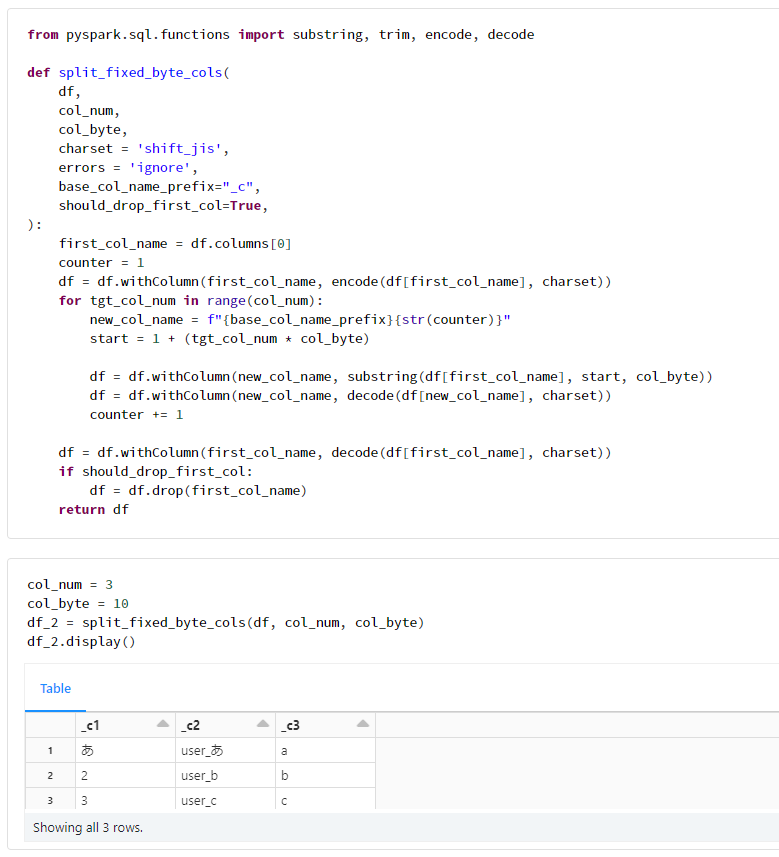Click the 'return df' line
Screen dimensions: 779x857
(x=93, y=509)
